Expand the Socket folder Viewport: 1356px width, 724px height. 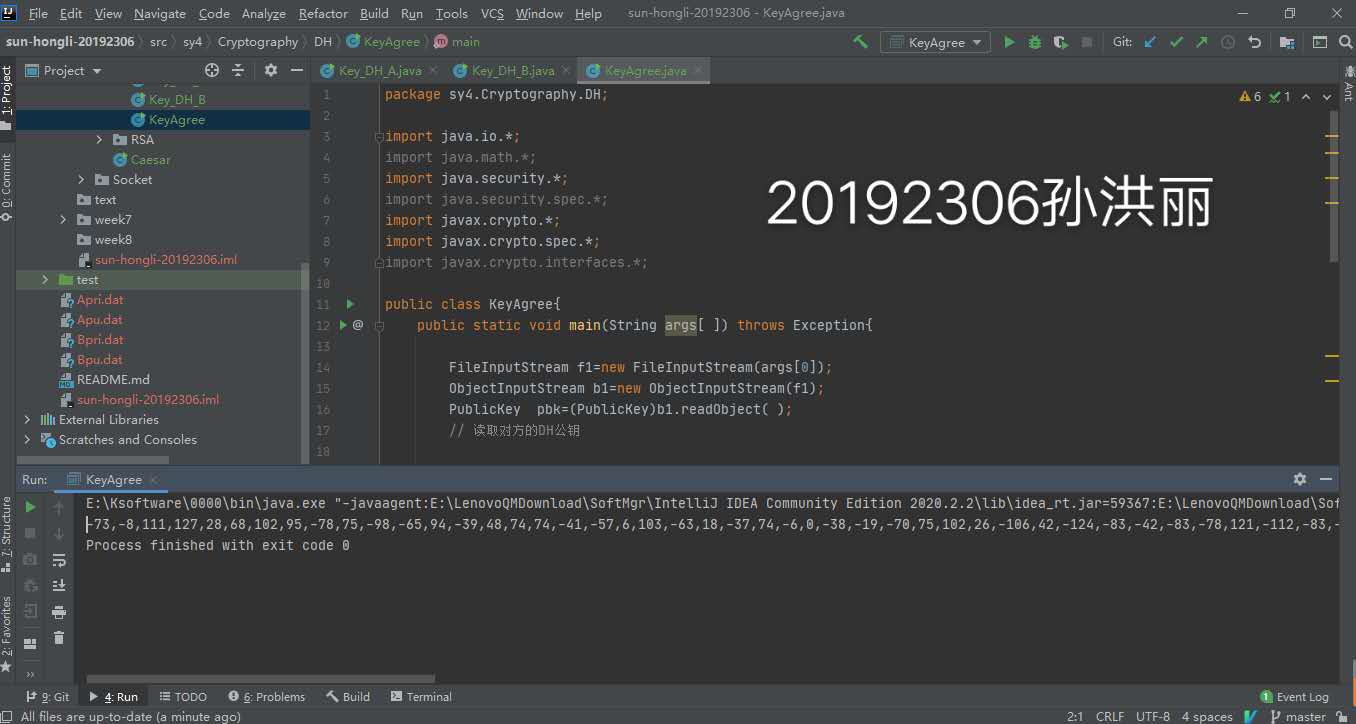[81, 180]
